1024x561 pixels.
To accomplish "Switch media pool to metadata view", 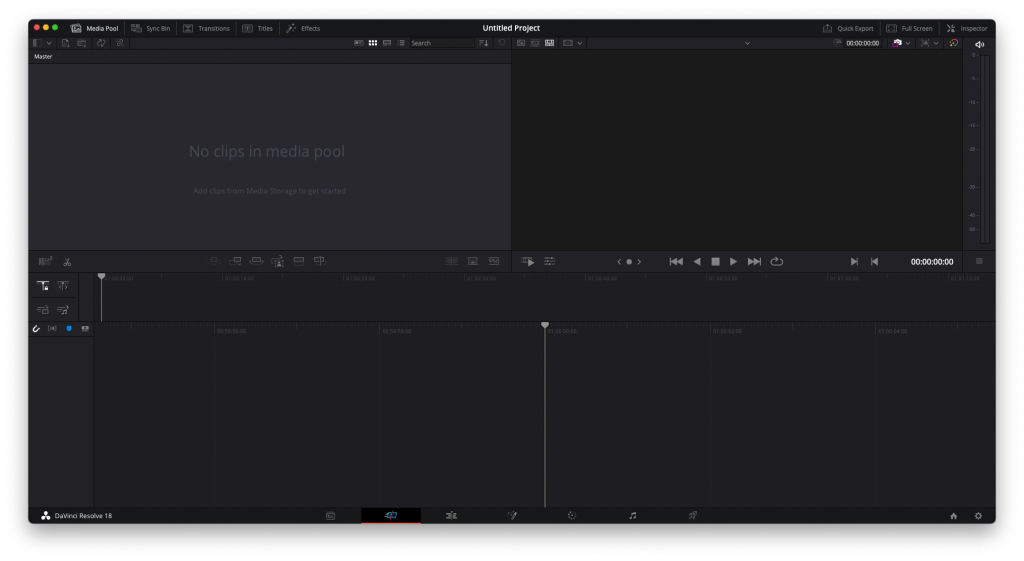I will click(359, 43).
